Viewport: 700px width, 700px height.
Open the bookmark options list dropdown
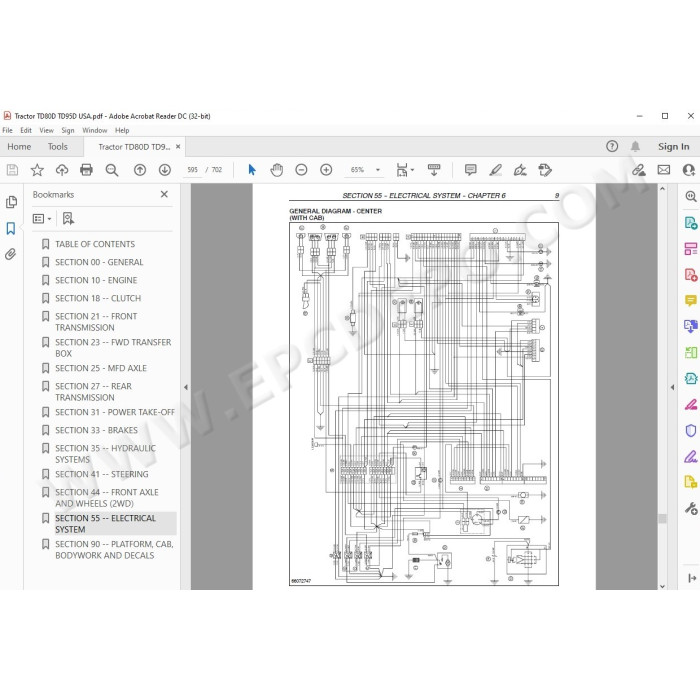coord(42,219)
